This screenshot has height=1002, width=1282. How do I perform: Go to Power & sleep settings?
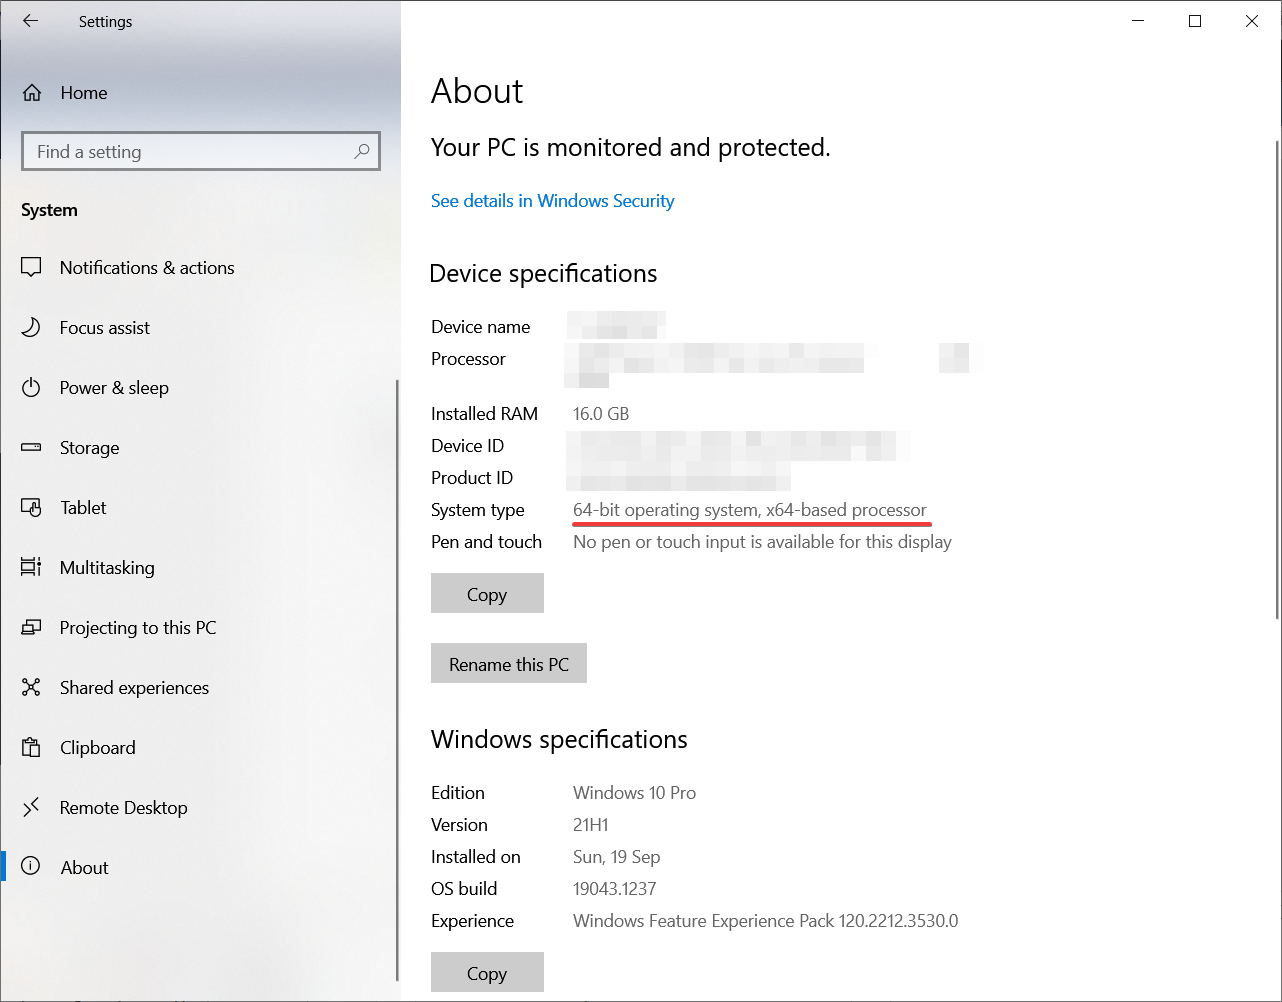114,388
